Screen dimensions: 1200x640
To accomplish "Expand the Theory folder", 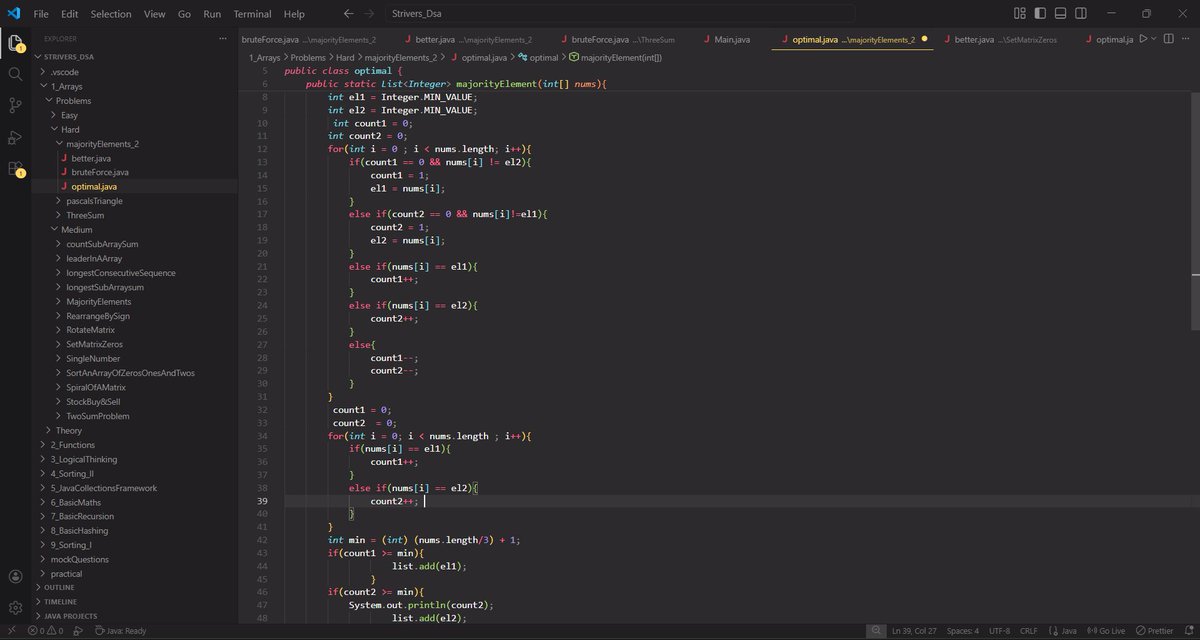I will [135, 430].
